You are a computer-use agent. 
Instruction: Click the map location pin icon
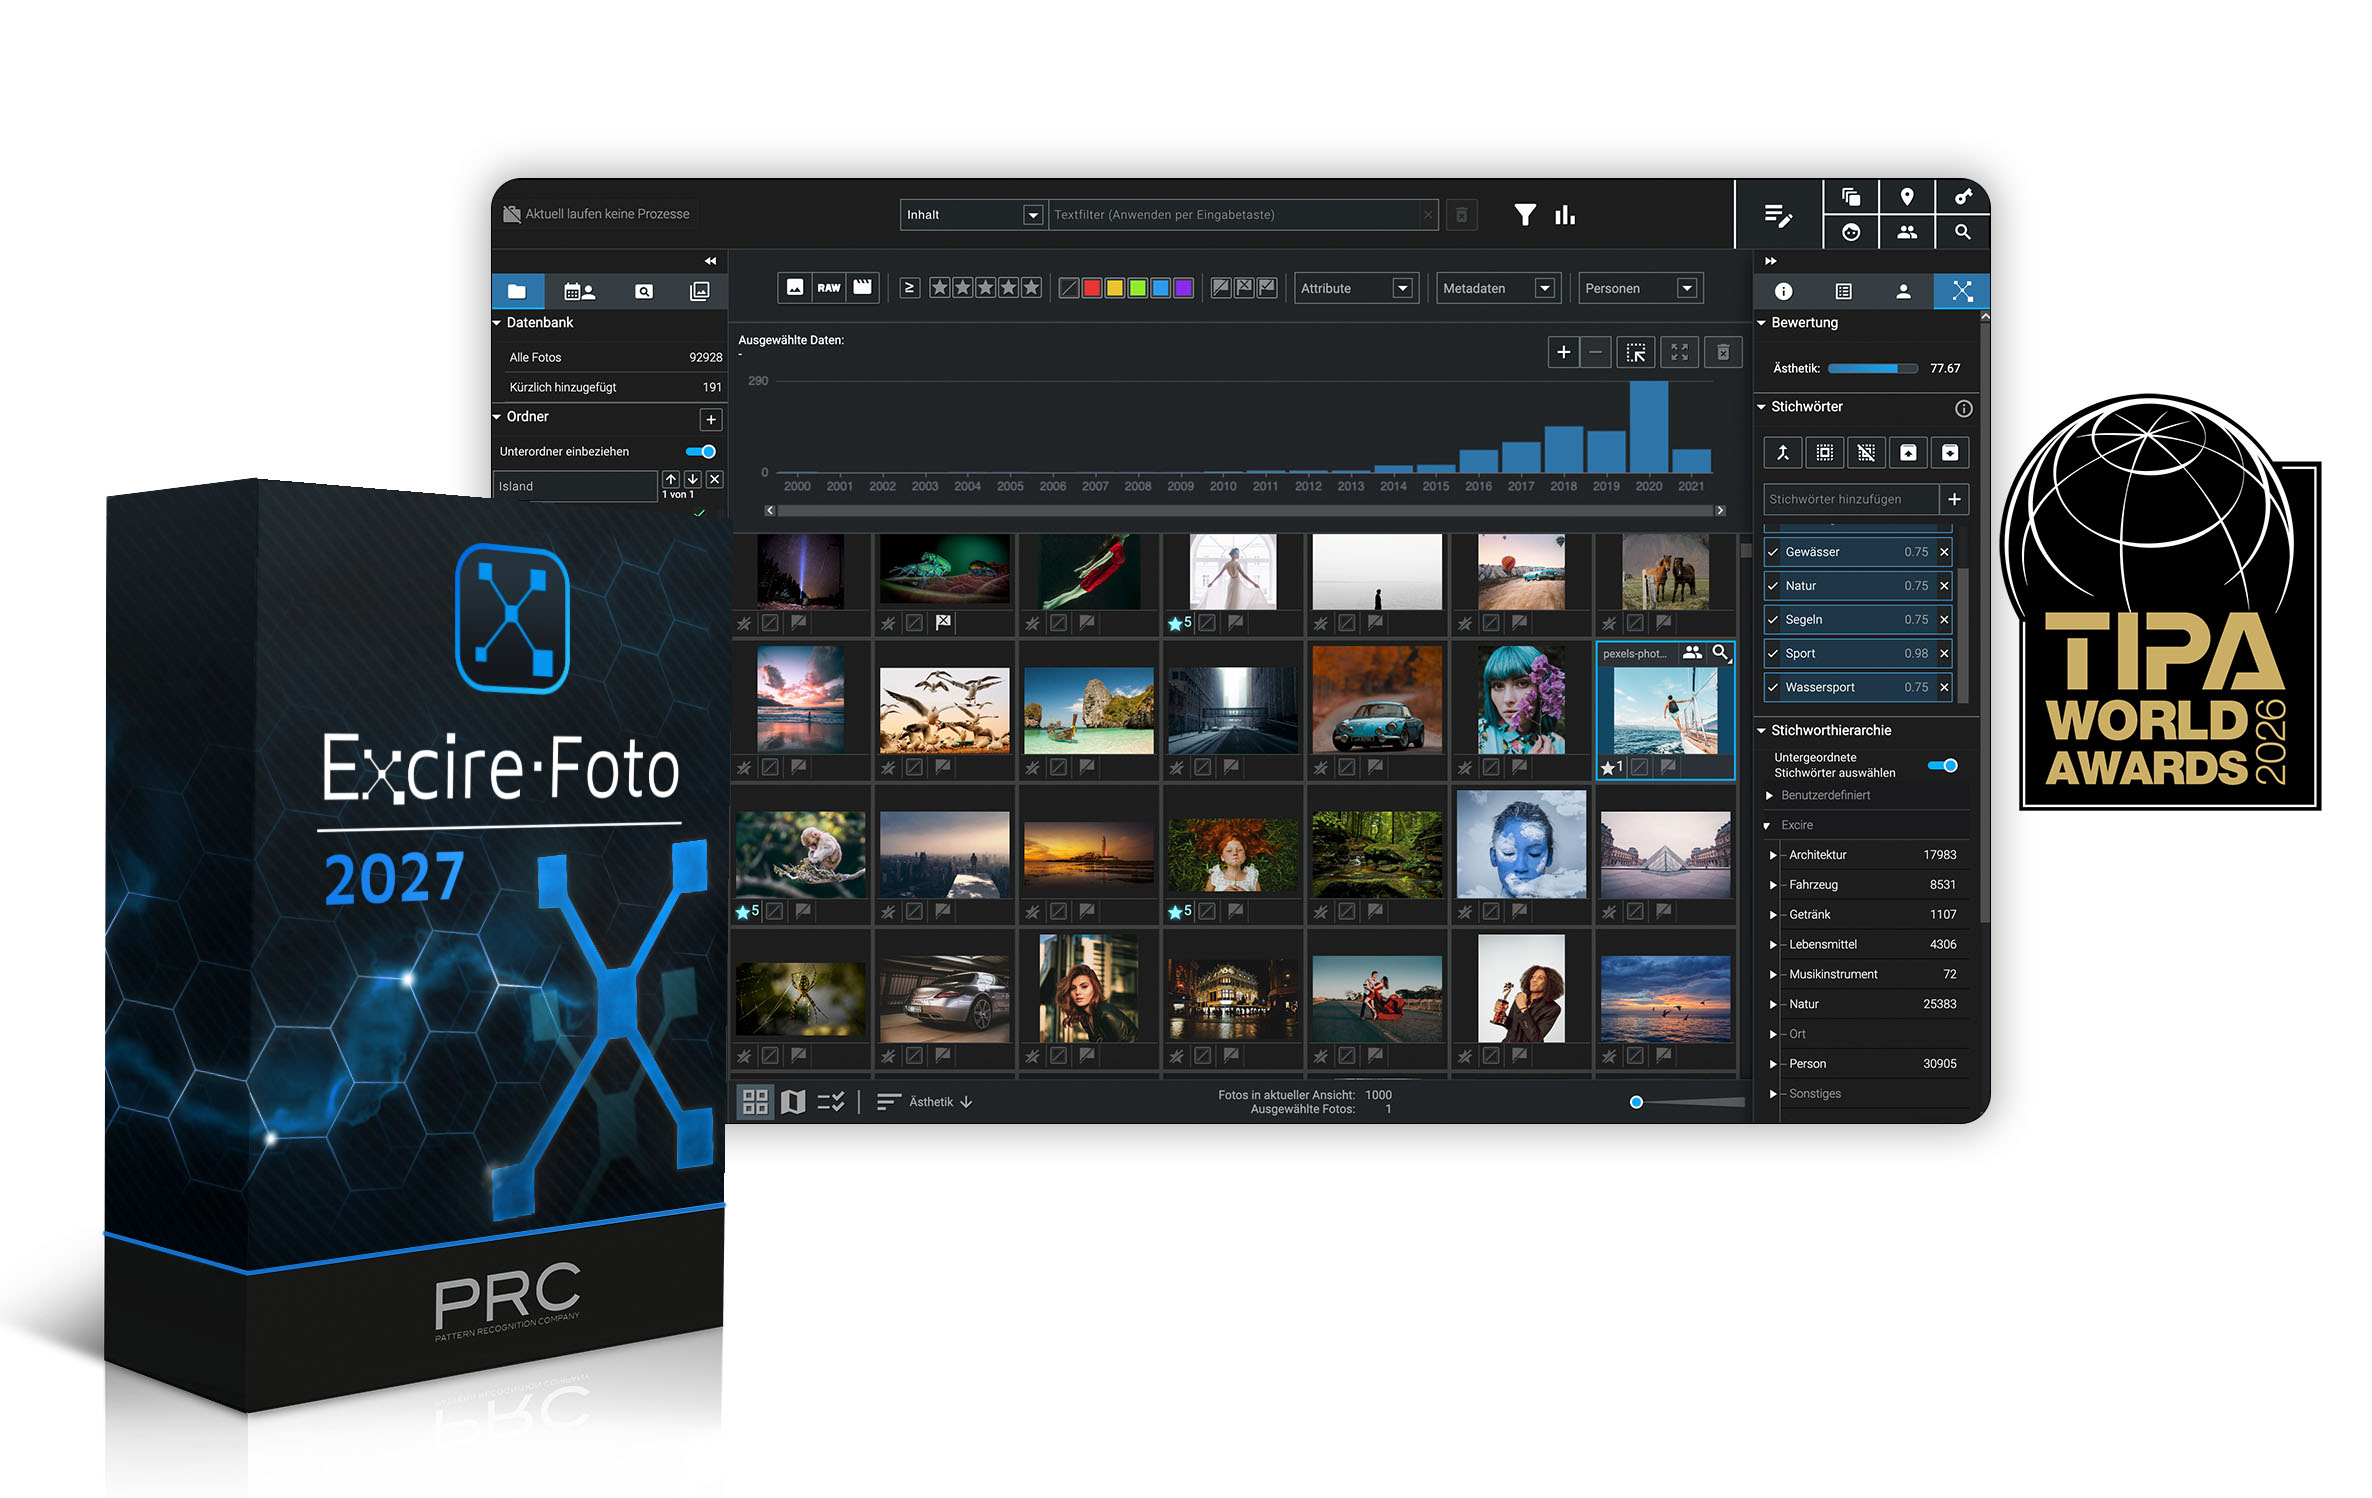[x=1907, y=197]
